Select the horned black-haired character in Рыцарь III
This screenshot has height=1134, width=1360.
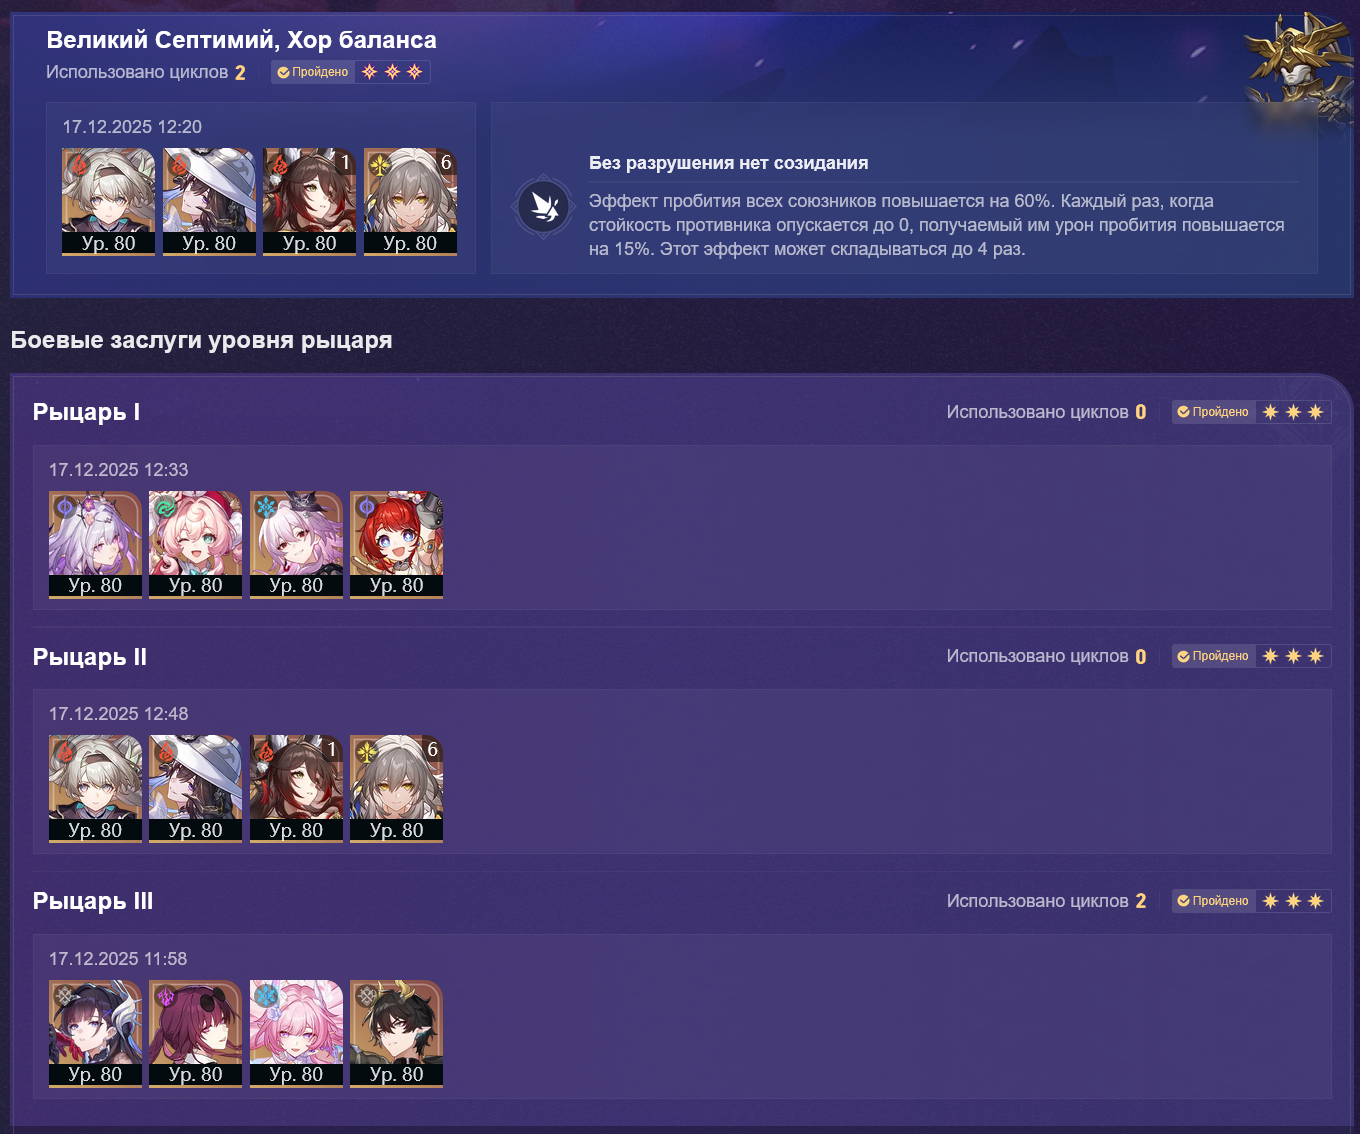[396, 1034]
